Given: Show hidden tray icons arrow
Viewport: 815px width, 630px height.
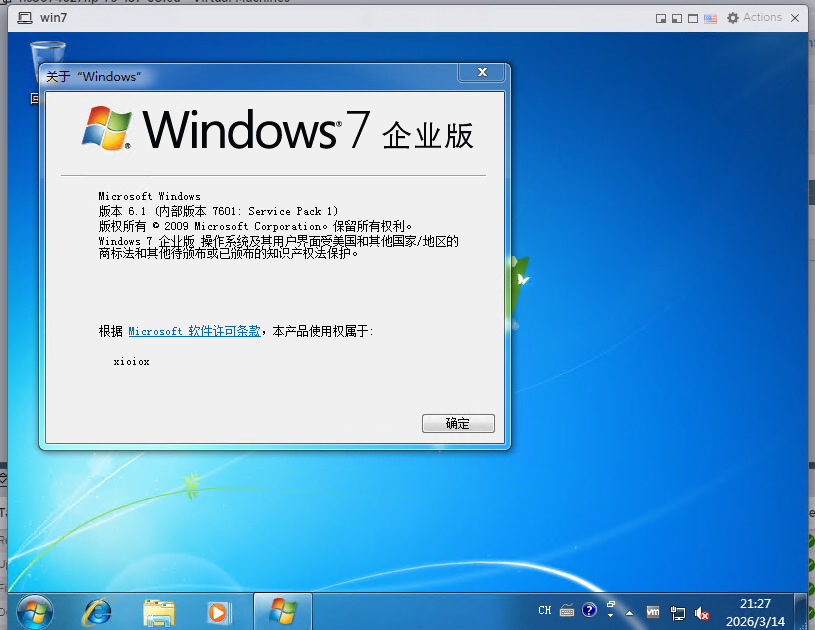Looking at the screenshot, I should click(630, 611).
